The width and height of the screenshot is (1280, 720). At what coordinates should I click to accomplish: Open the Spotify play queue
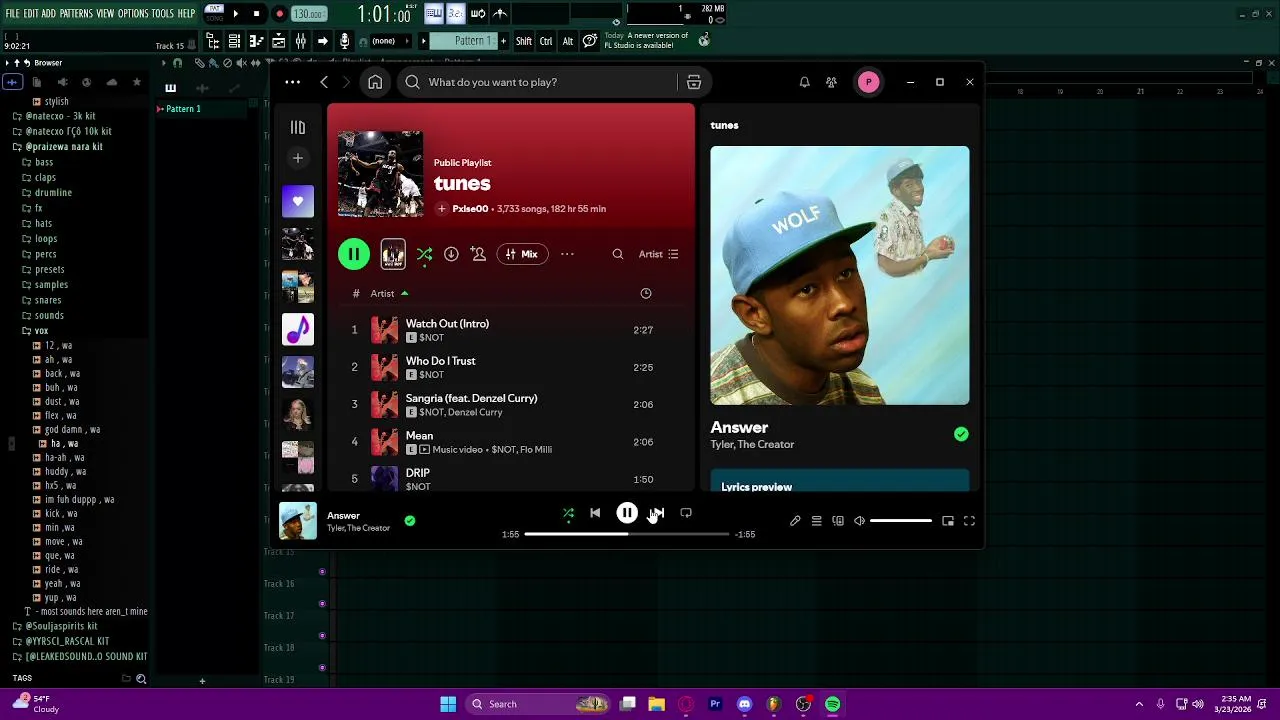point(816,521)
